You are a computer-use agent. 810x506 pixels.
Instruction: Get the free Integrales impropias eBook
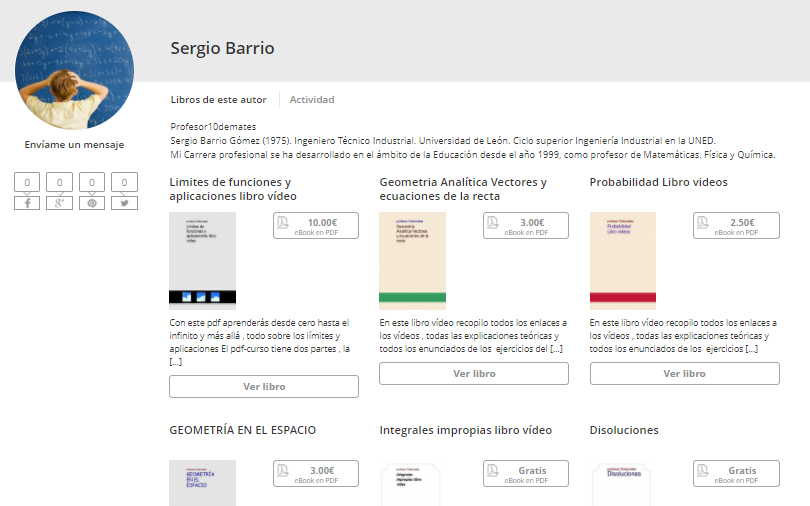[x=526, y=473]
